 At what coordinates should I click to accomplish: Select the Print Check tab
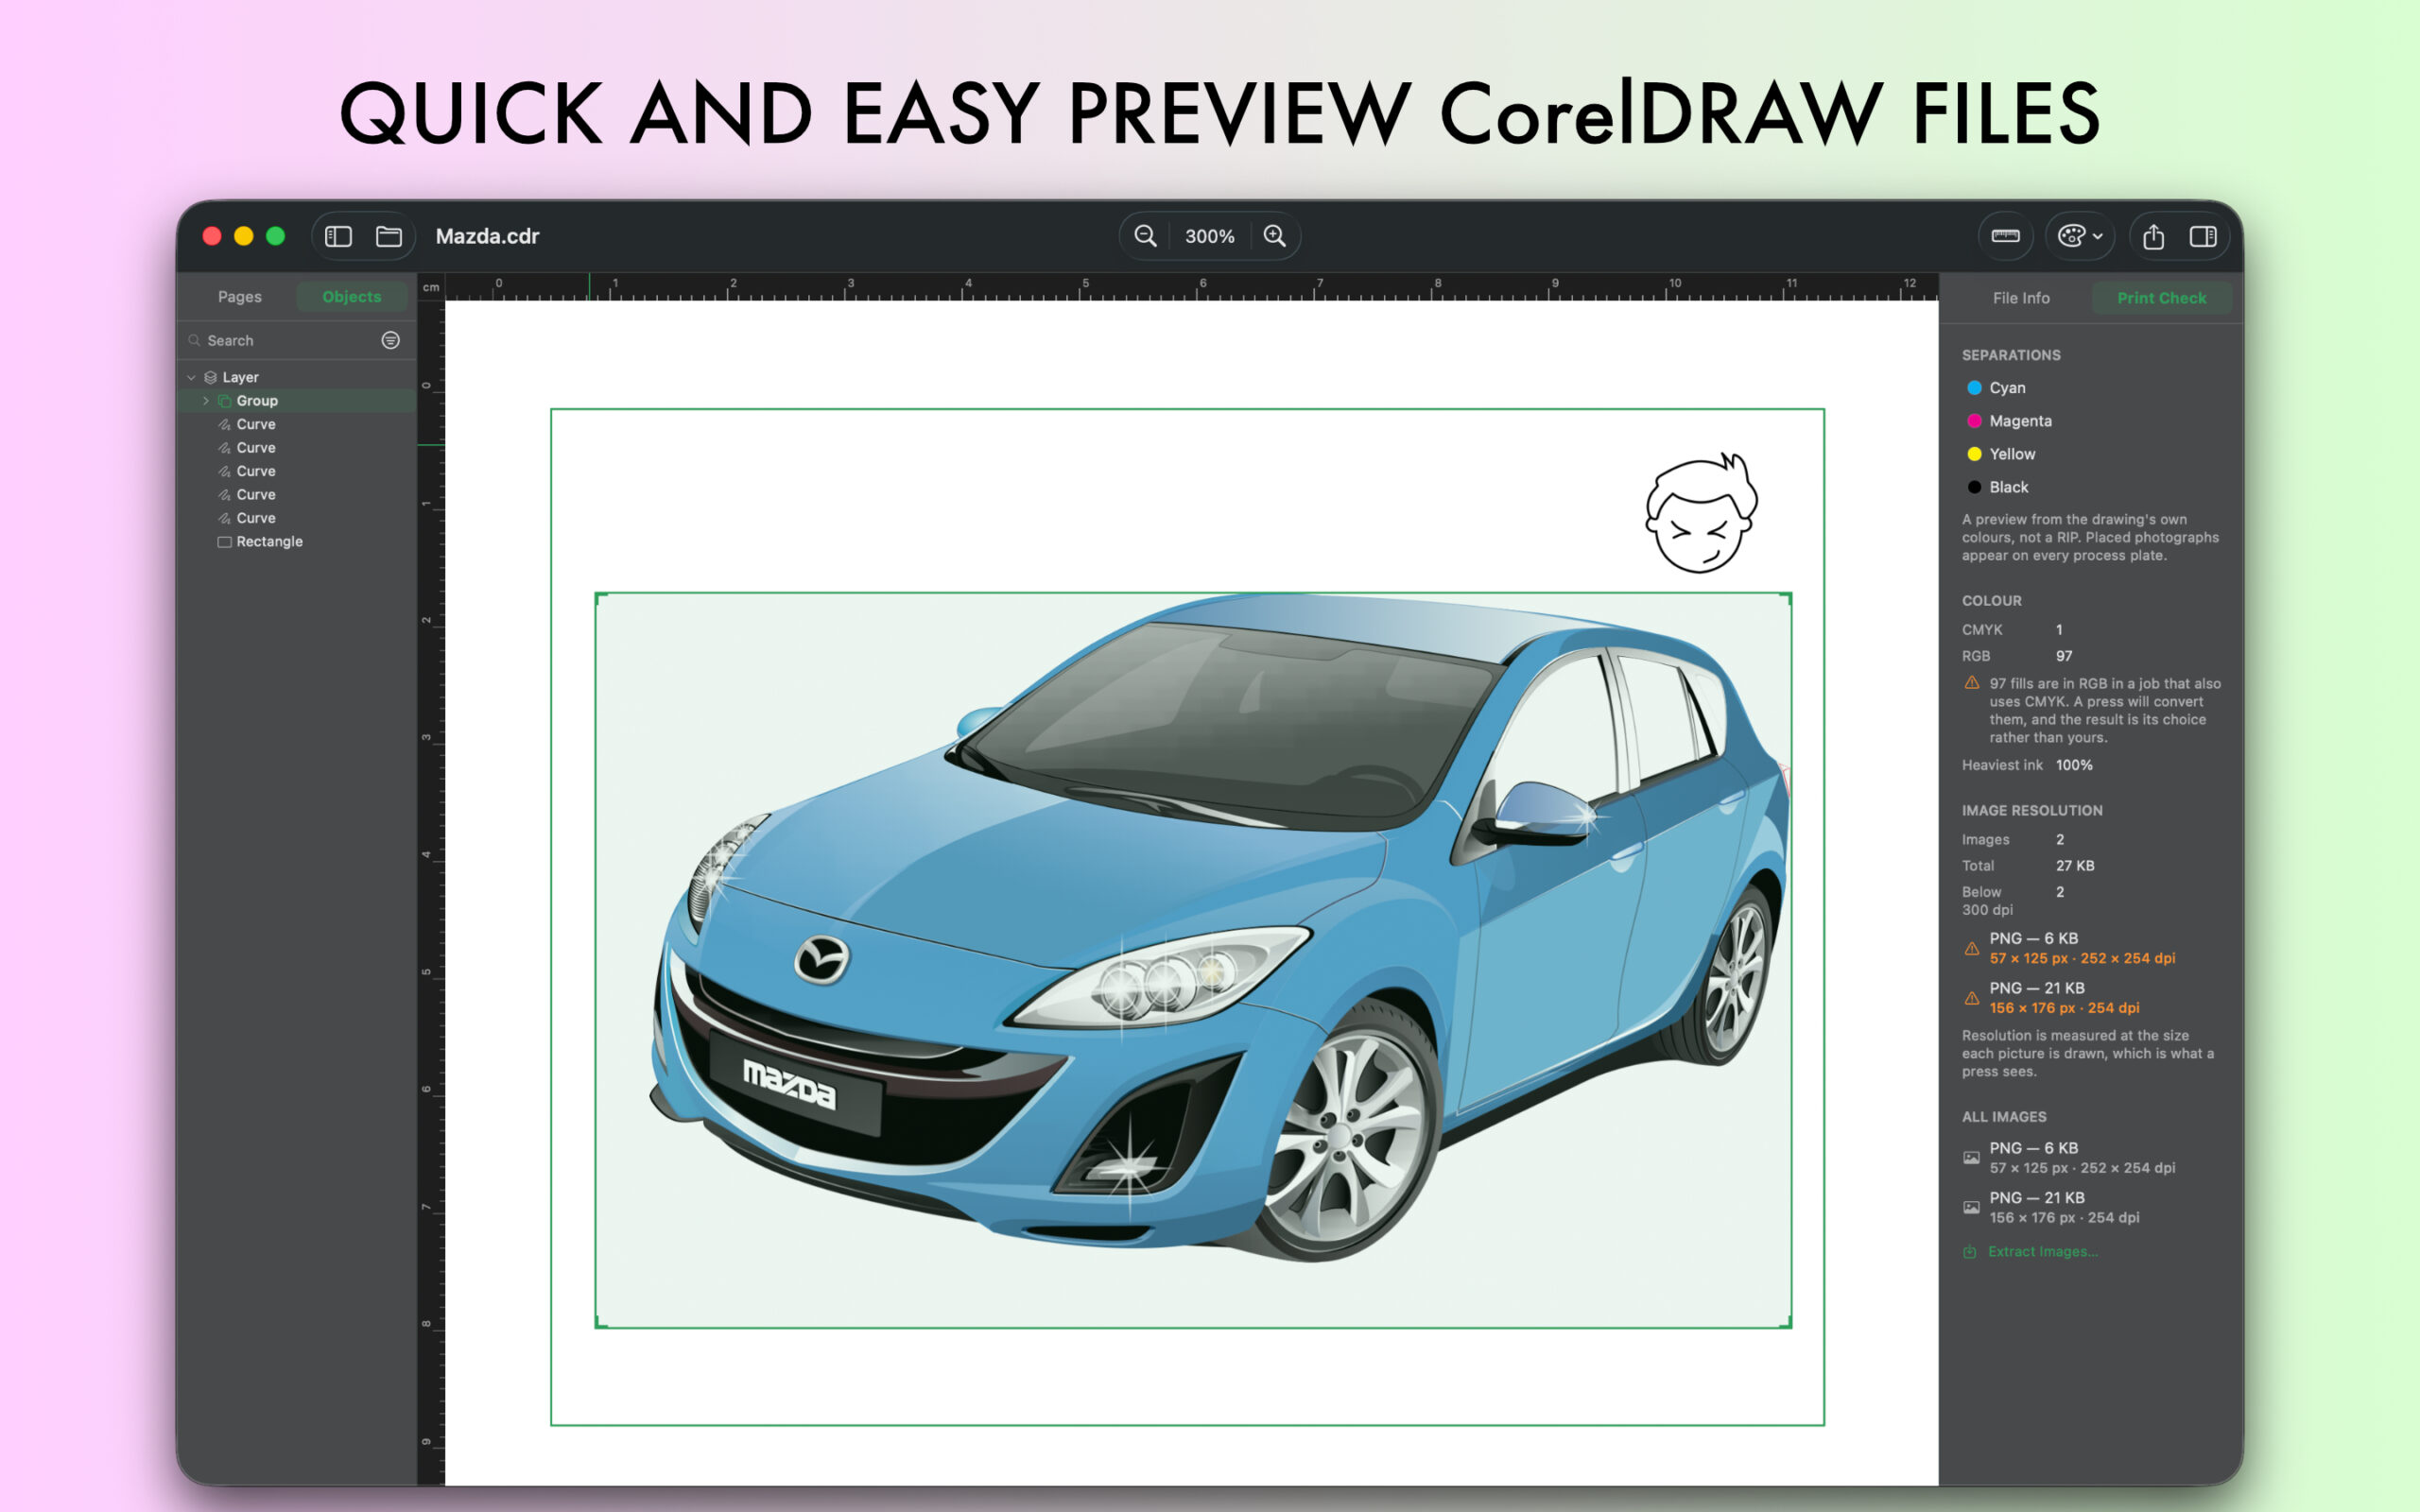[2161, 298]
